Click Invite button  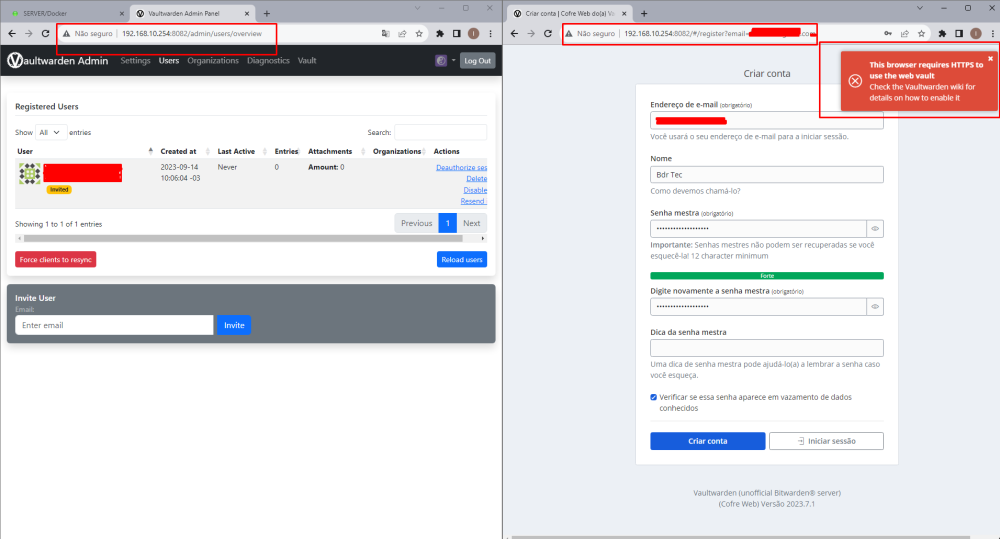234,325
